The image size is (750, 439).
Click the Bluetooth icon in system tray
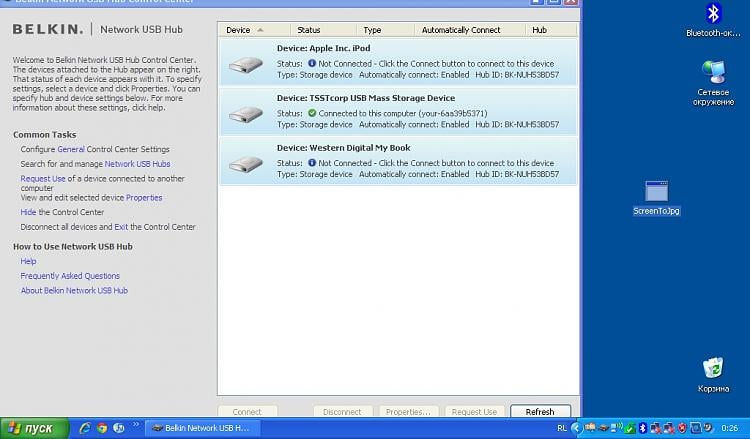643,428
